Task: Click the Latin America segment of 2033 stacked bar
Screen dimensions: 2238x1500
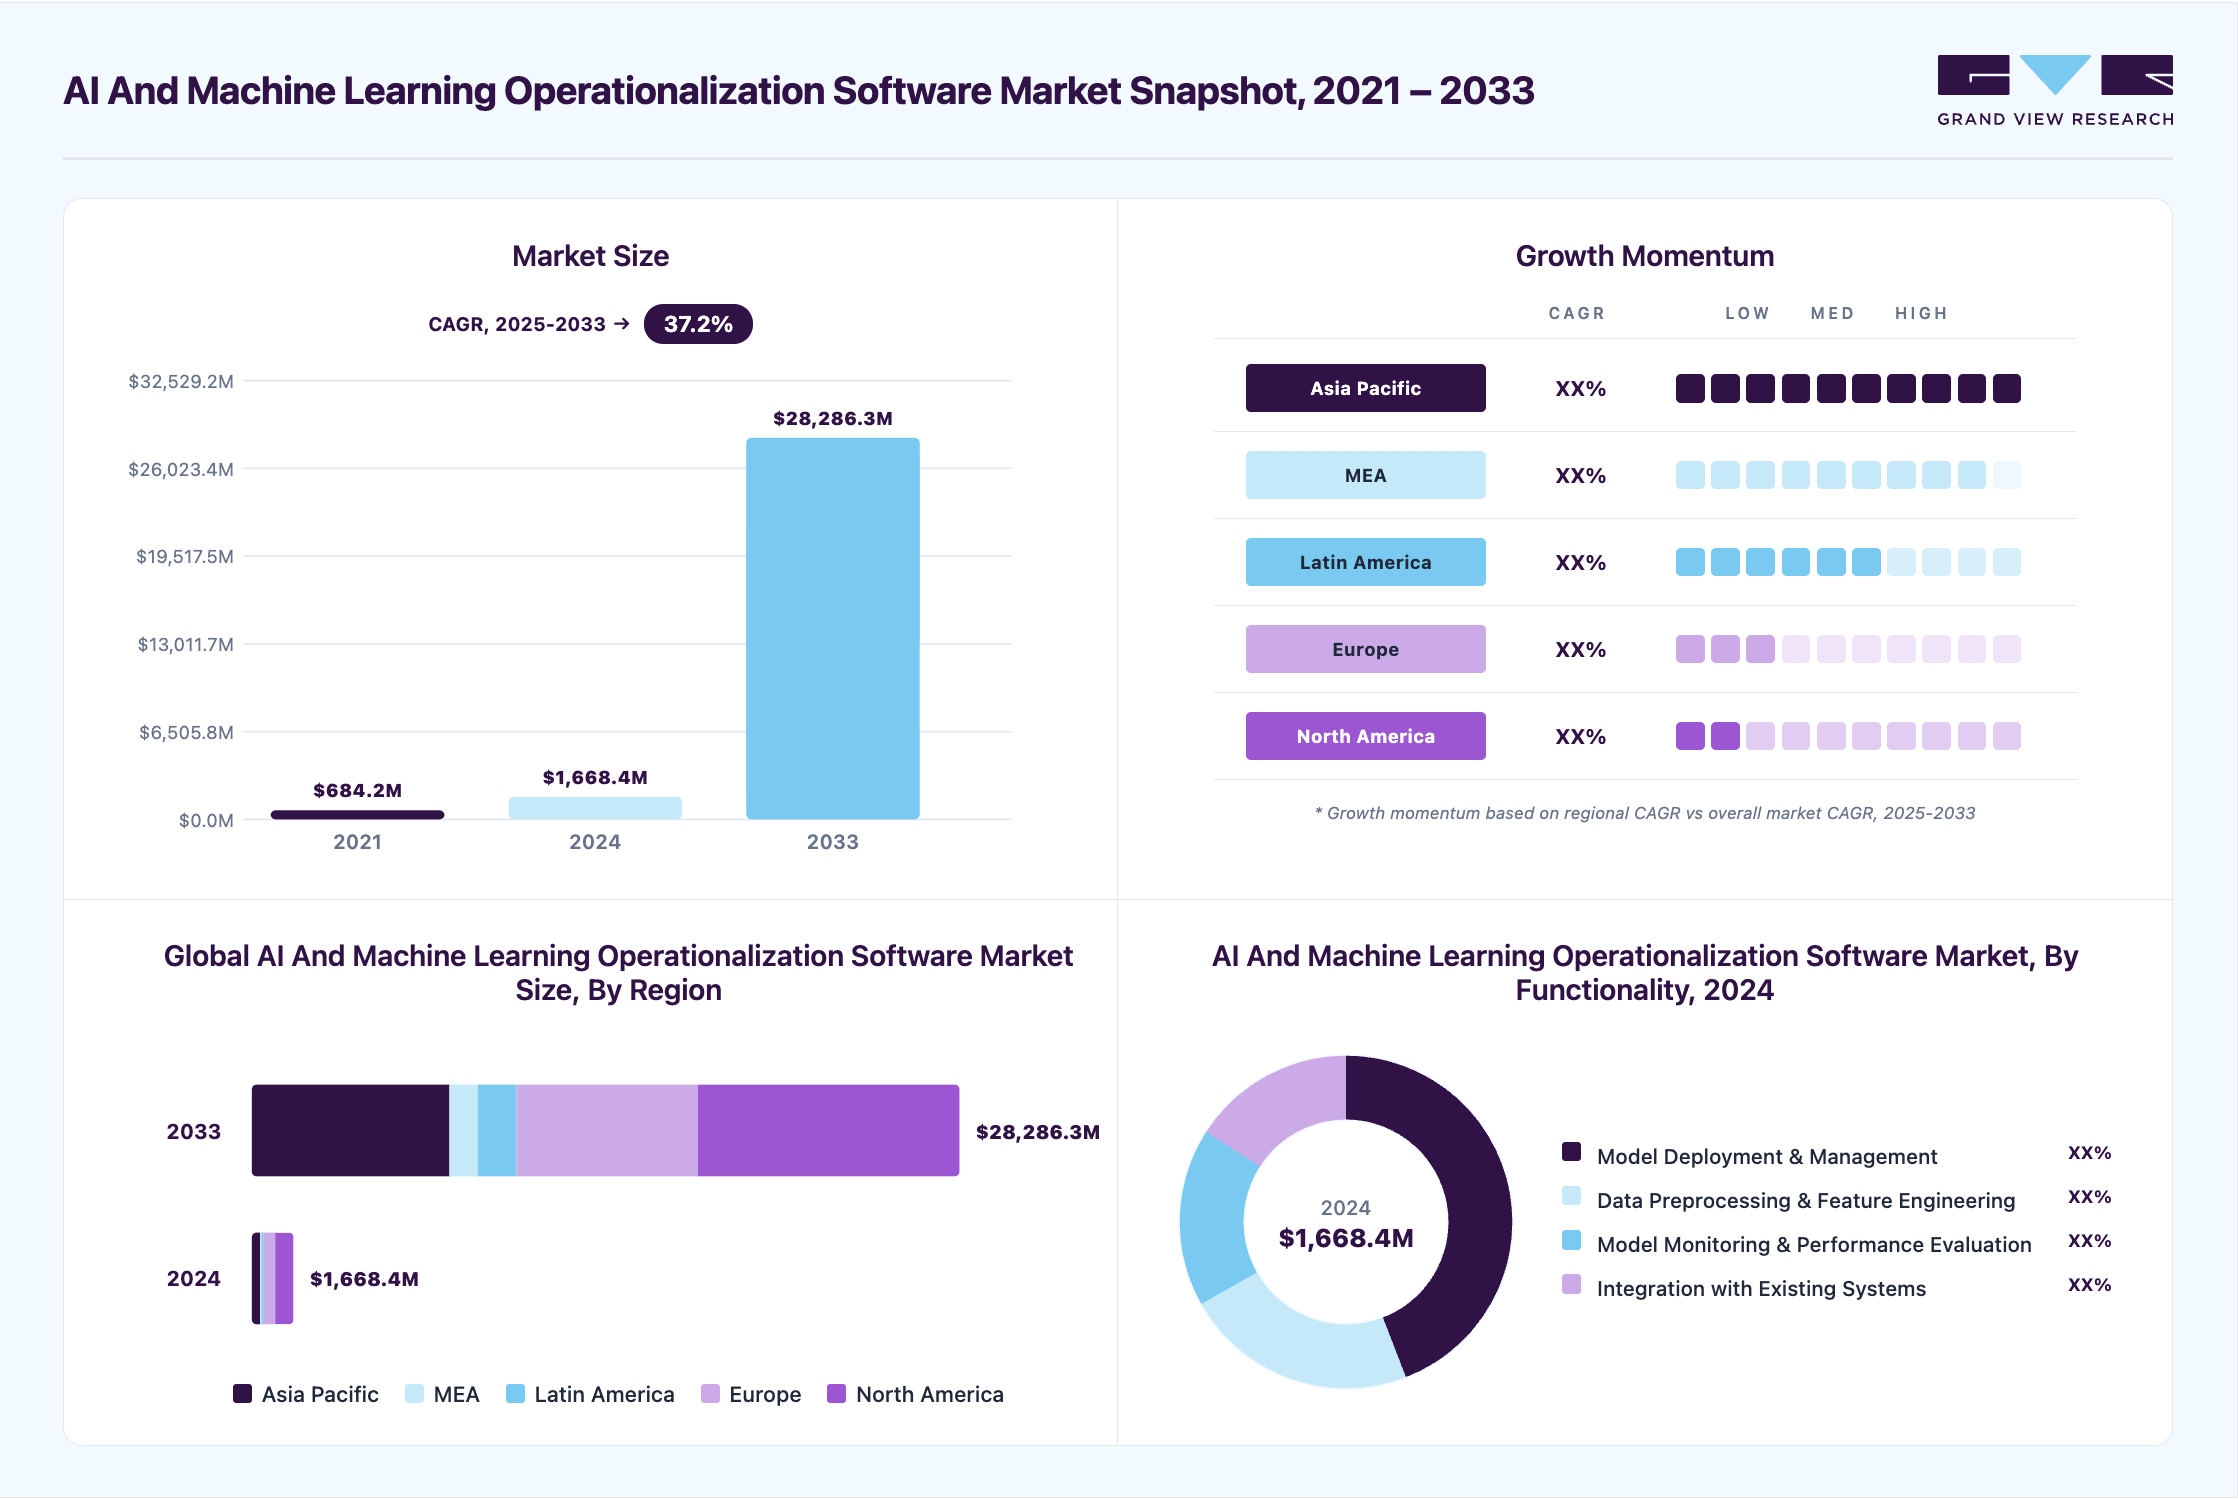Action: (497, 1130)
